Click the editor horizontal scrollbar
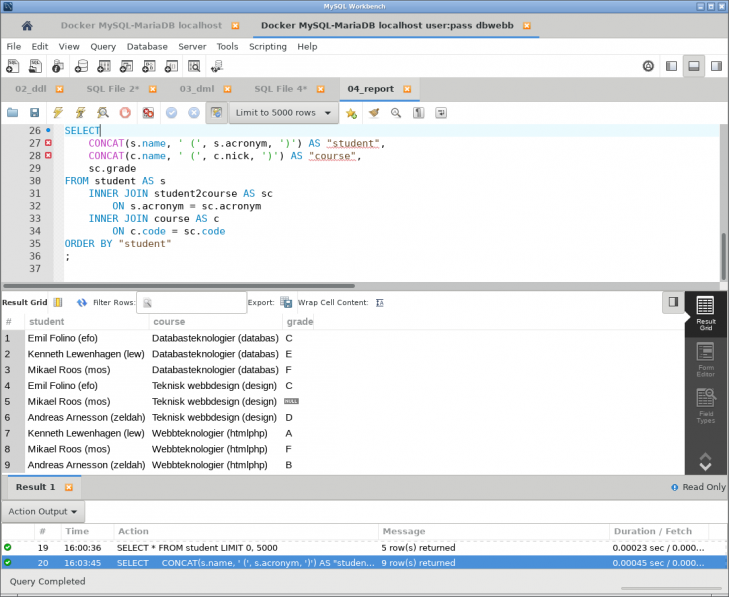The height and width of the screenshot is (597, 729). coord(179,286)
